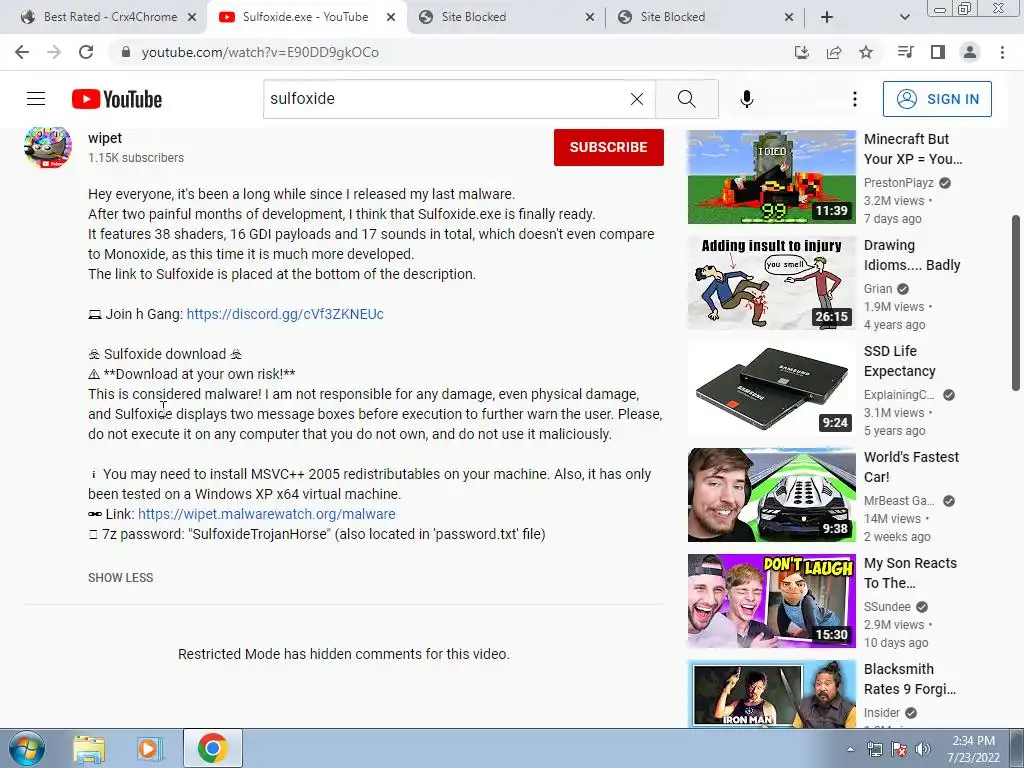
Task: Switch to the second Site Blocked tab
Action: pyautogui.click(x=705, y=17)
